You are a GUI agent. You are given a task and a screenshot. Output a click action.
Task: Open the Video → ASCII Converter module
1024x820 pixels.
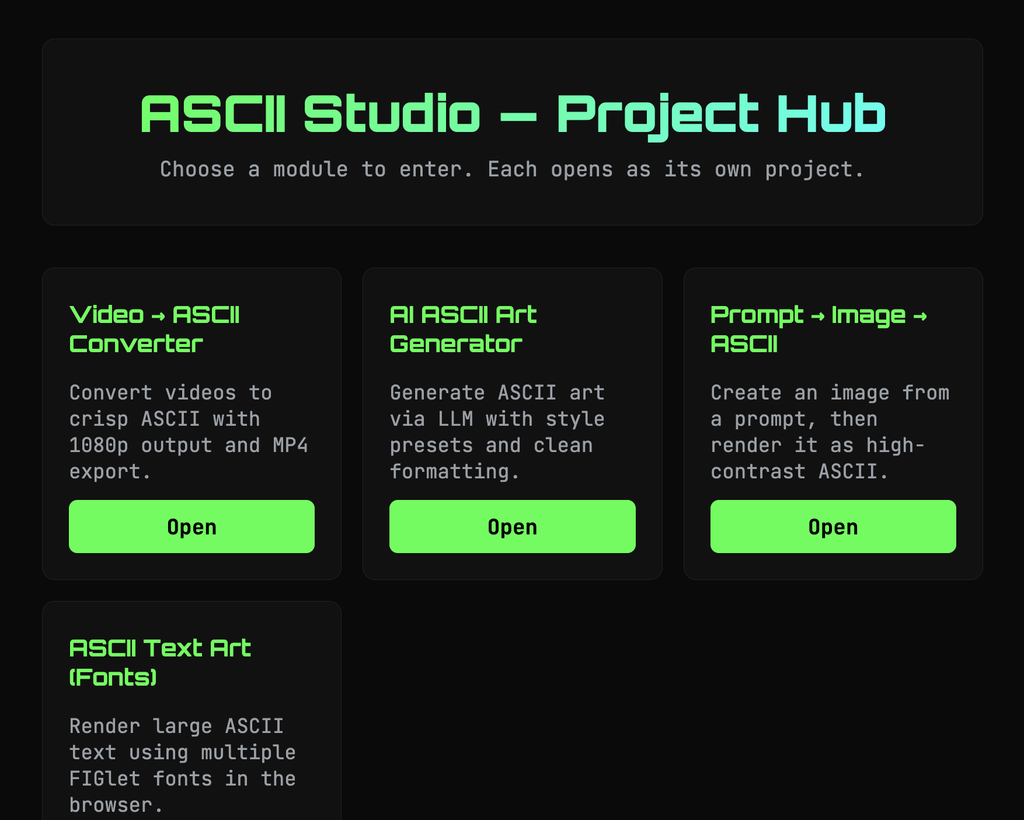(191, 527)
